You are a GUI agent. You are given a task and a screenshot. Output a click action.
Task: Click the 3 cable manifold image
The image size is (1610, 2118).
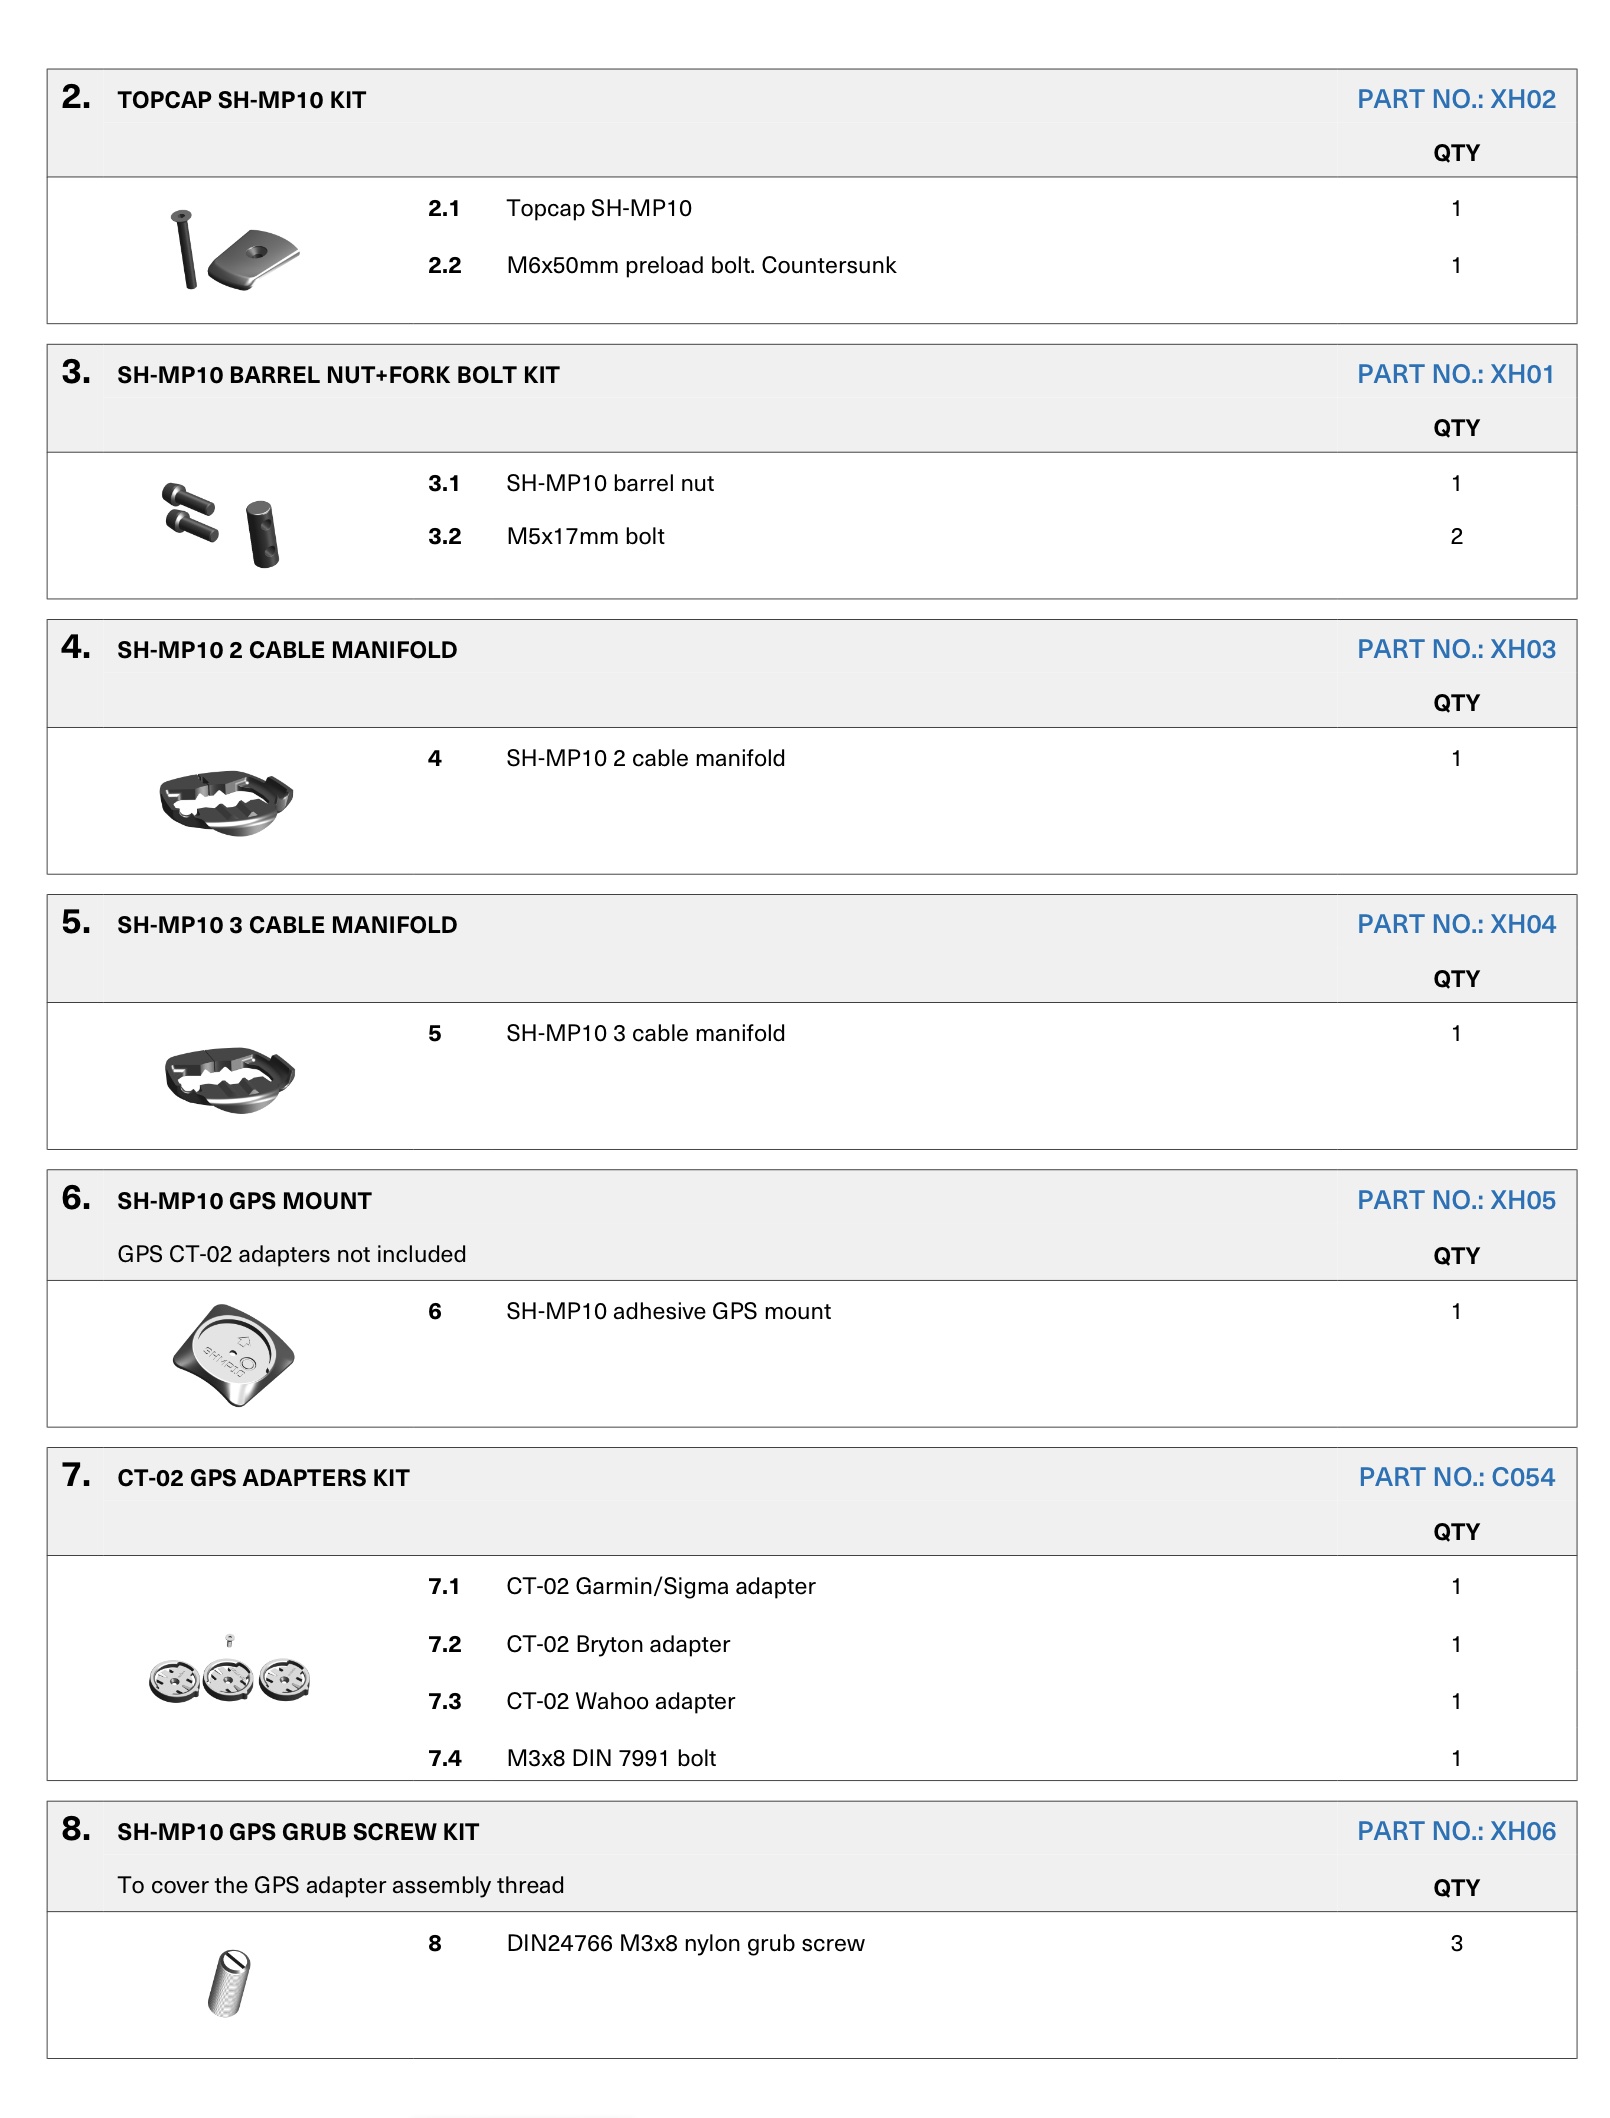(x=229, y=1079)
